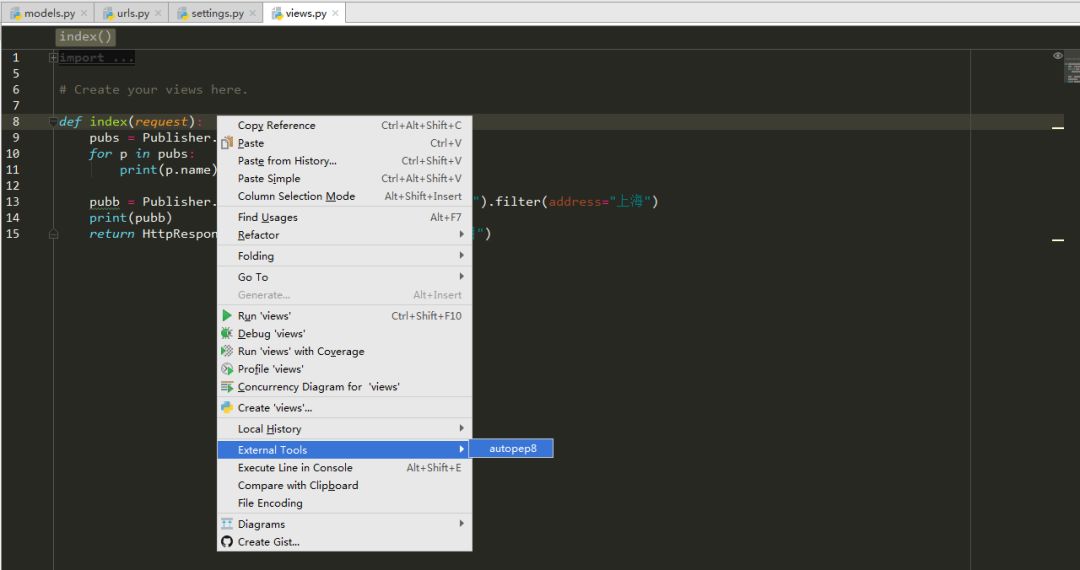Close the models.py tab
Viewport: 1080px width, 570px height.
84,13
